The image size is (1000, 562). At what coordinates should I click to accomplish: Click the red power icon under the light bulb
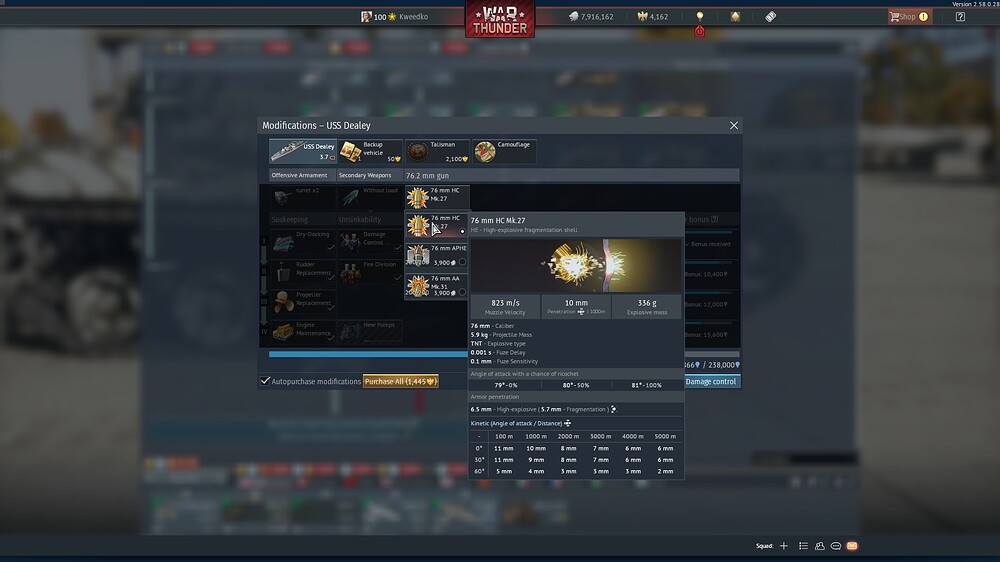(x=700, y=31)
